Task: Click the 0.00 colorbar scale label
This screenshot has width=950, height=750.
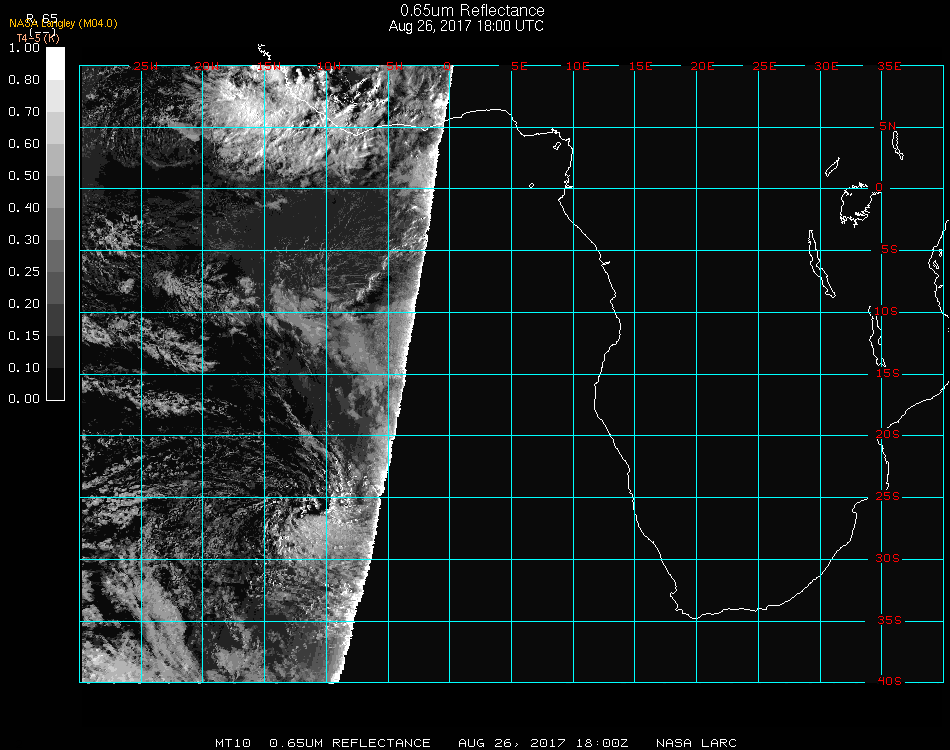Action: tap(23, 399)
